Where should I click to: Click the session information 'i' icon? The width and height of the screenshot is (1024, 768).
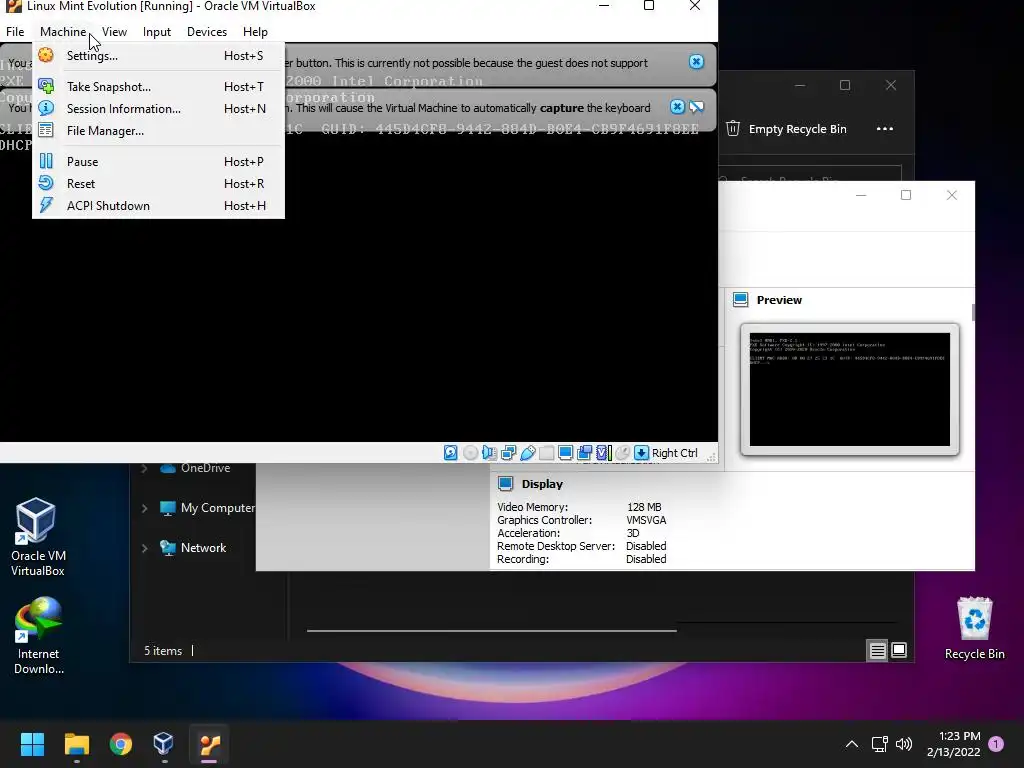(46, 108)
